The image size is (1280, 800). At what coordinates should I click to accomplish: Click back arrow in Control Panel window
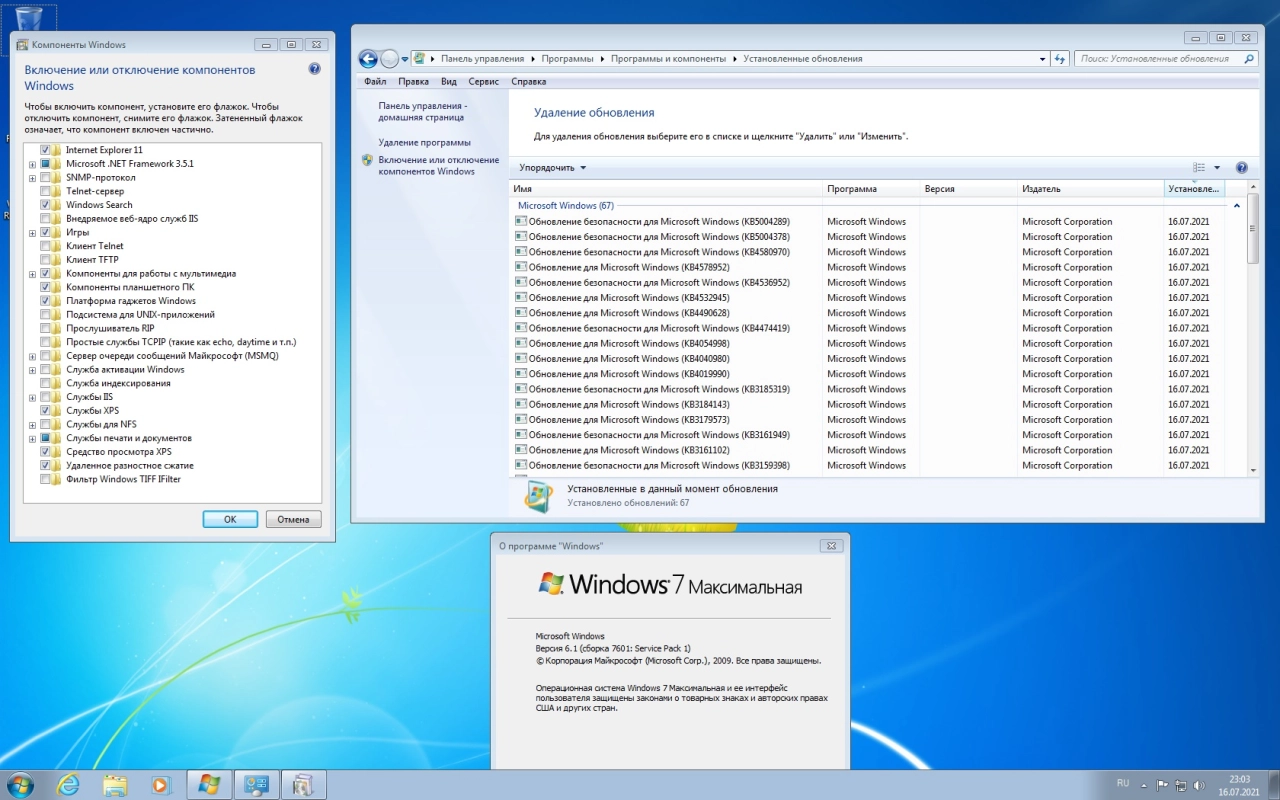pos(368,59)
